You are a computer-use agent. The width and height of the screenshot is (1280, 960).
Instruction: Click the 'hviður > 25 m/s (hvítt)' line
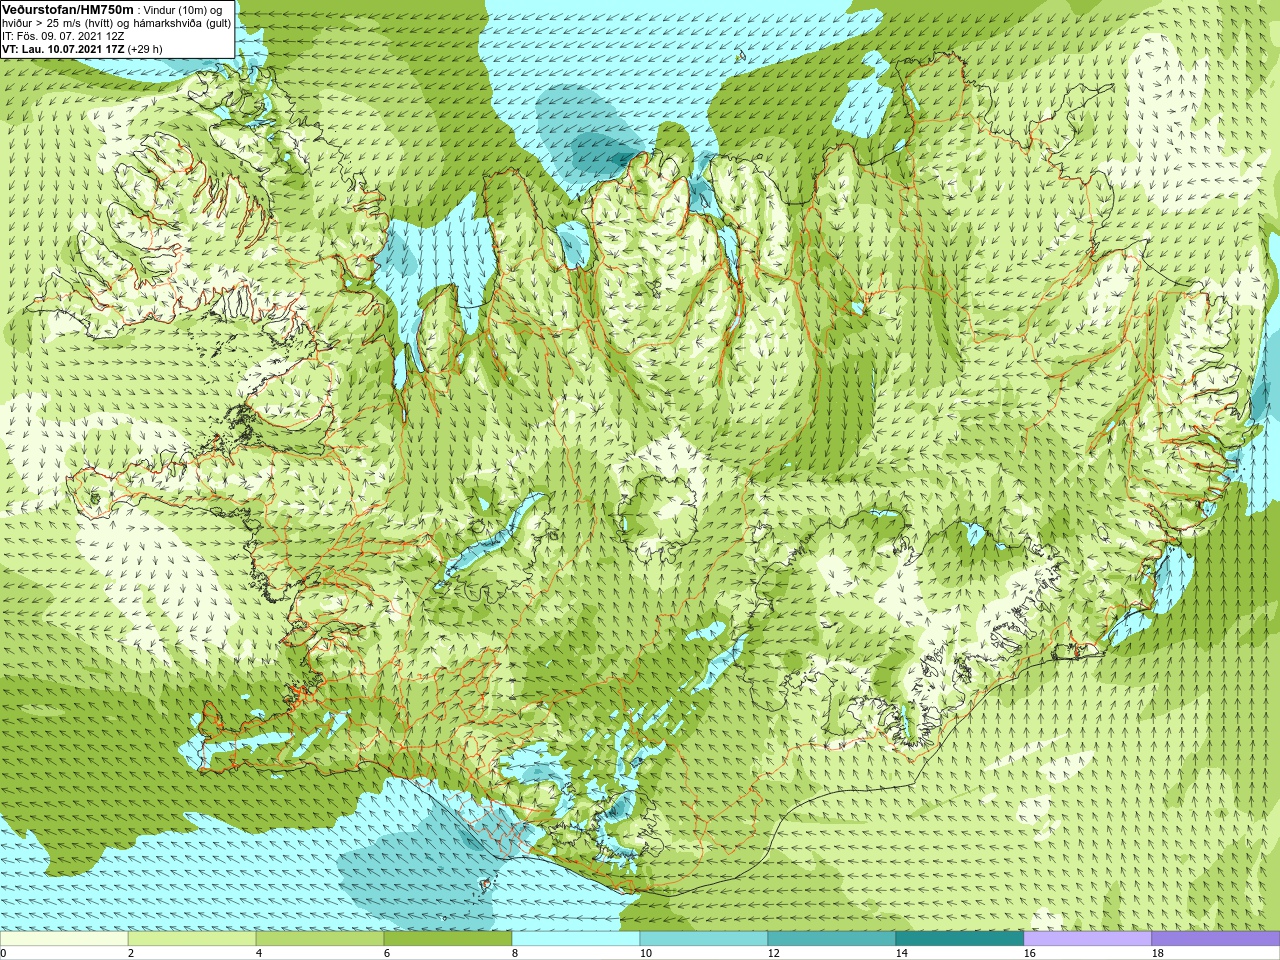57,23
